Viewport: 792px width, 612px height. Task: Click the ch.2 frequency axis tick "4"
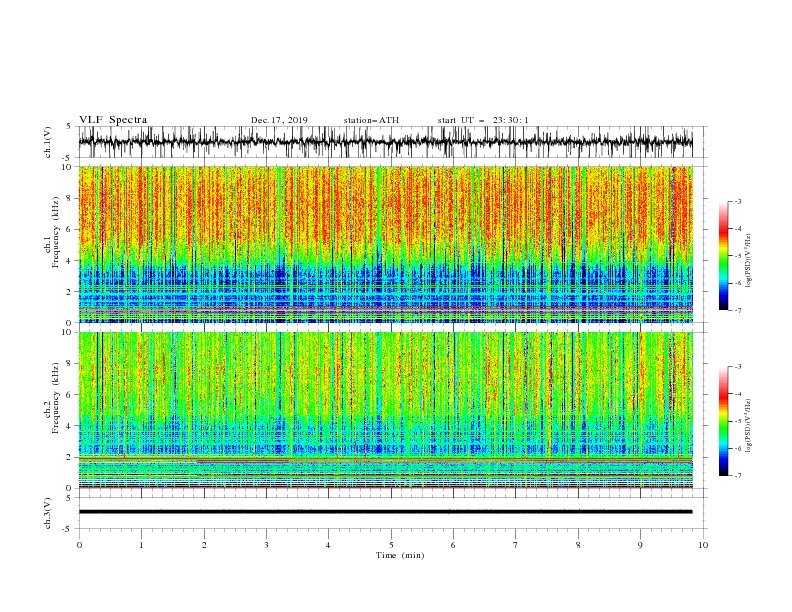click(70, 426)
